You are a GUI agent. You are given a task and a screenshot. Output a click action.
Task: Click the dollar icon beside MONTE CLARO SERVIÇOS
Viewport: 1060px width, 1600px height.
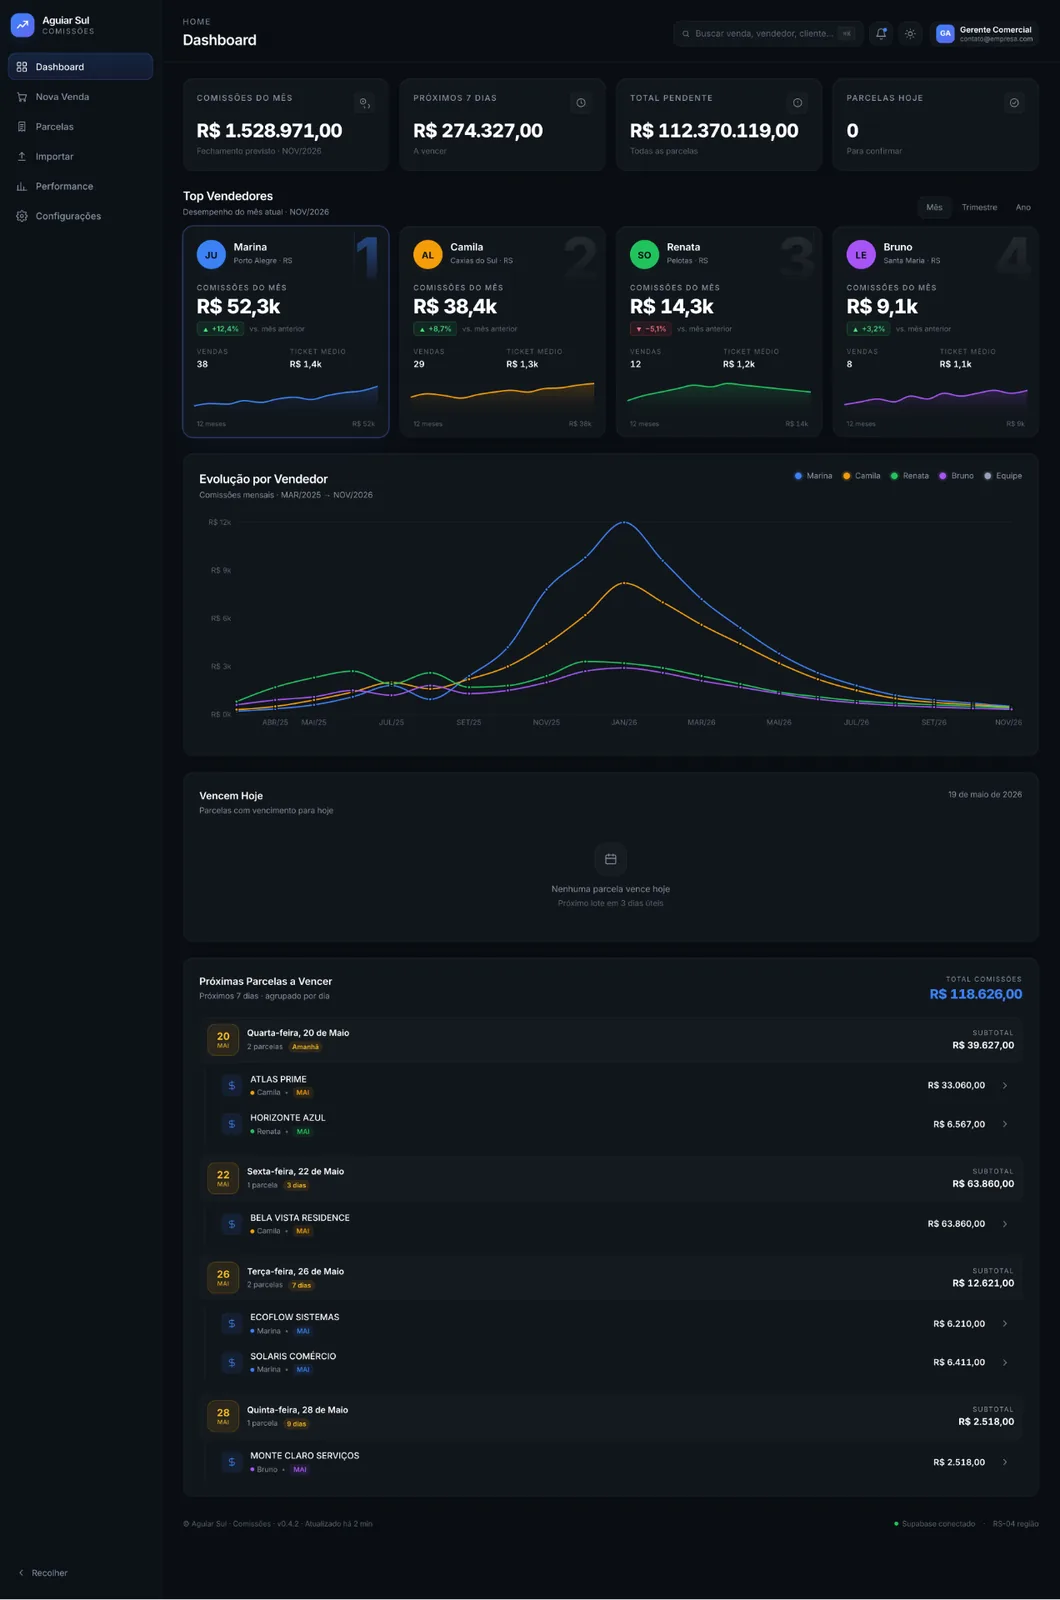pyautogui.click(x=231, y=1462)
